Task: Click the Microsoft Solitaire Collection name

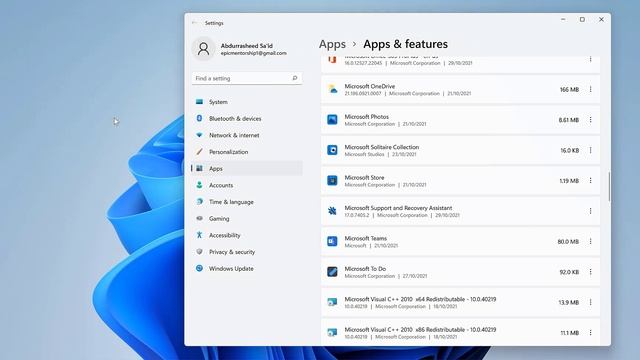Action: coord(382,147)
